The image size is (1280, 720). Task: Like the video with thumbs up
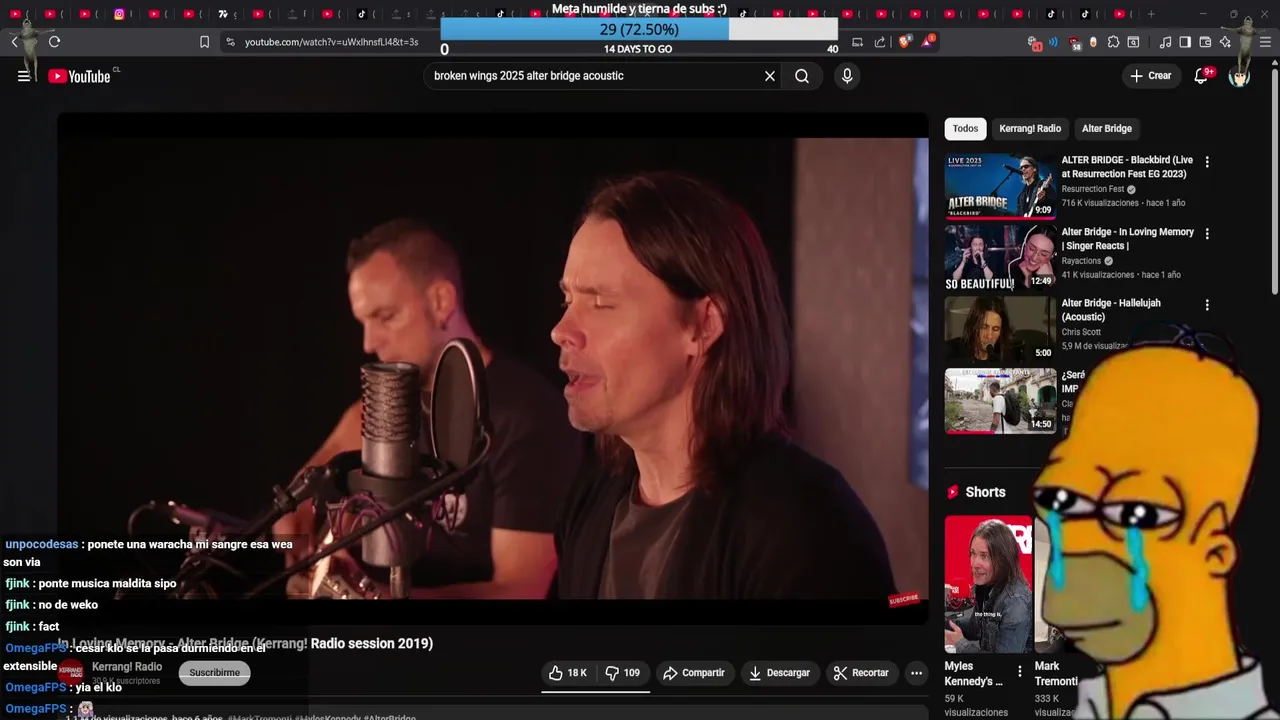[x=568, y=673]
